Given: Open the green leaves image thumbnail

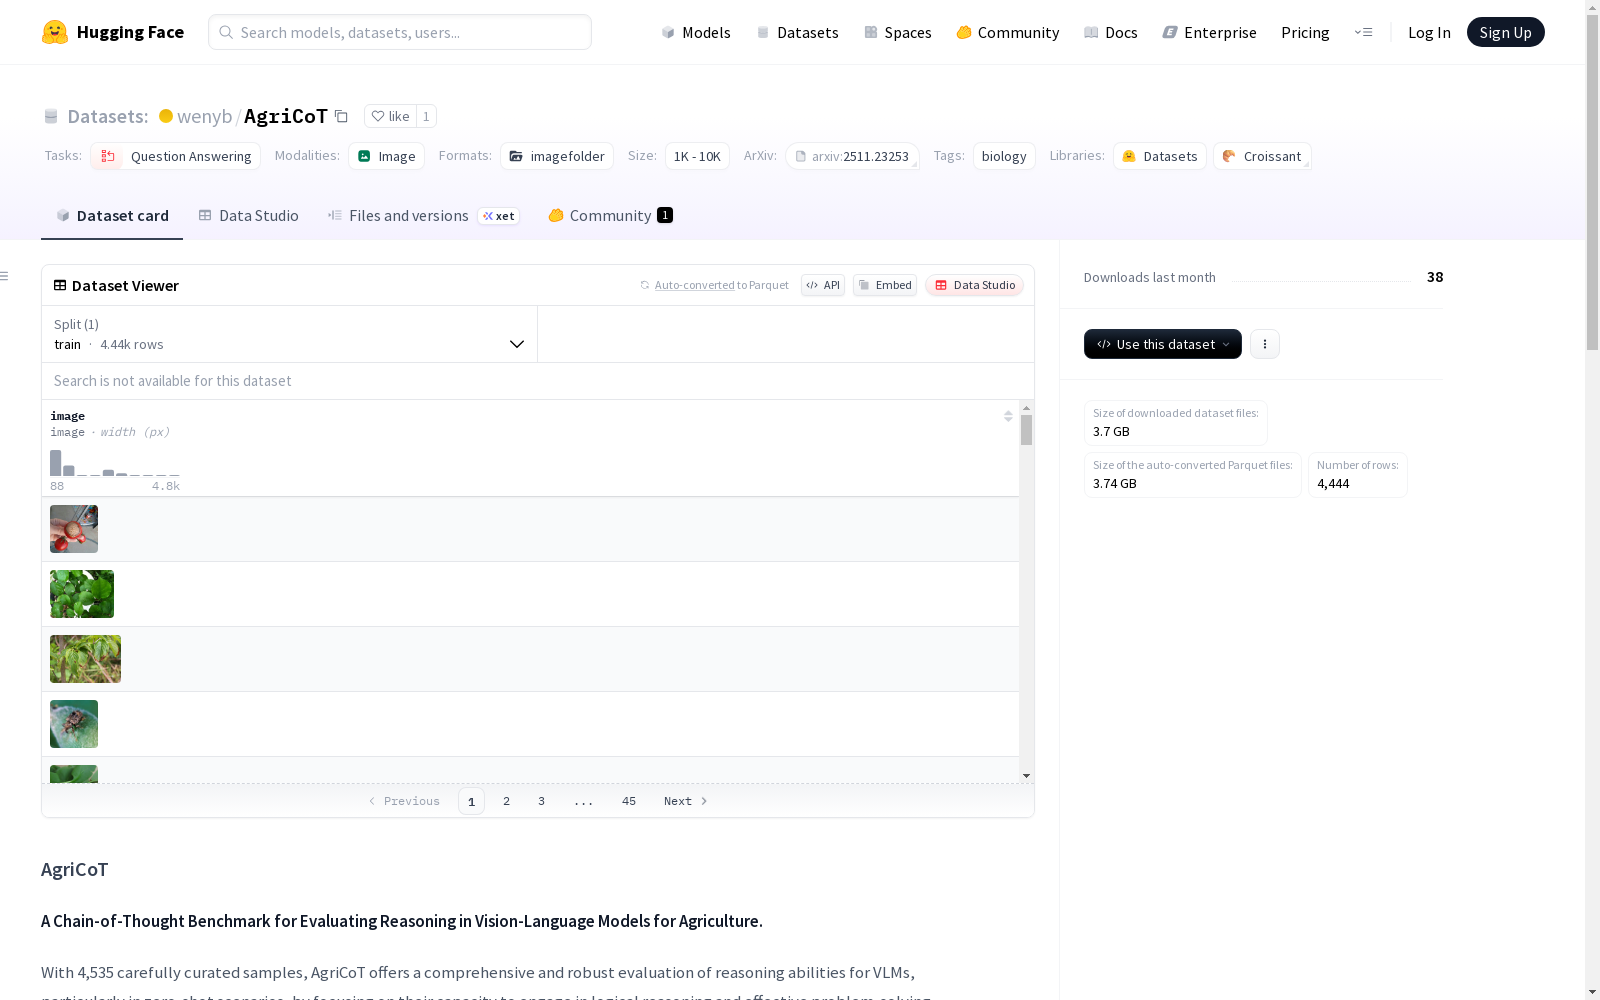Looking at the screenshot, I should (82, 594).
